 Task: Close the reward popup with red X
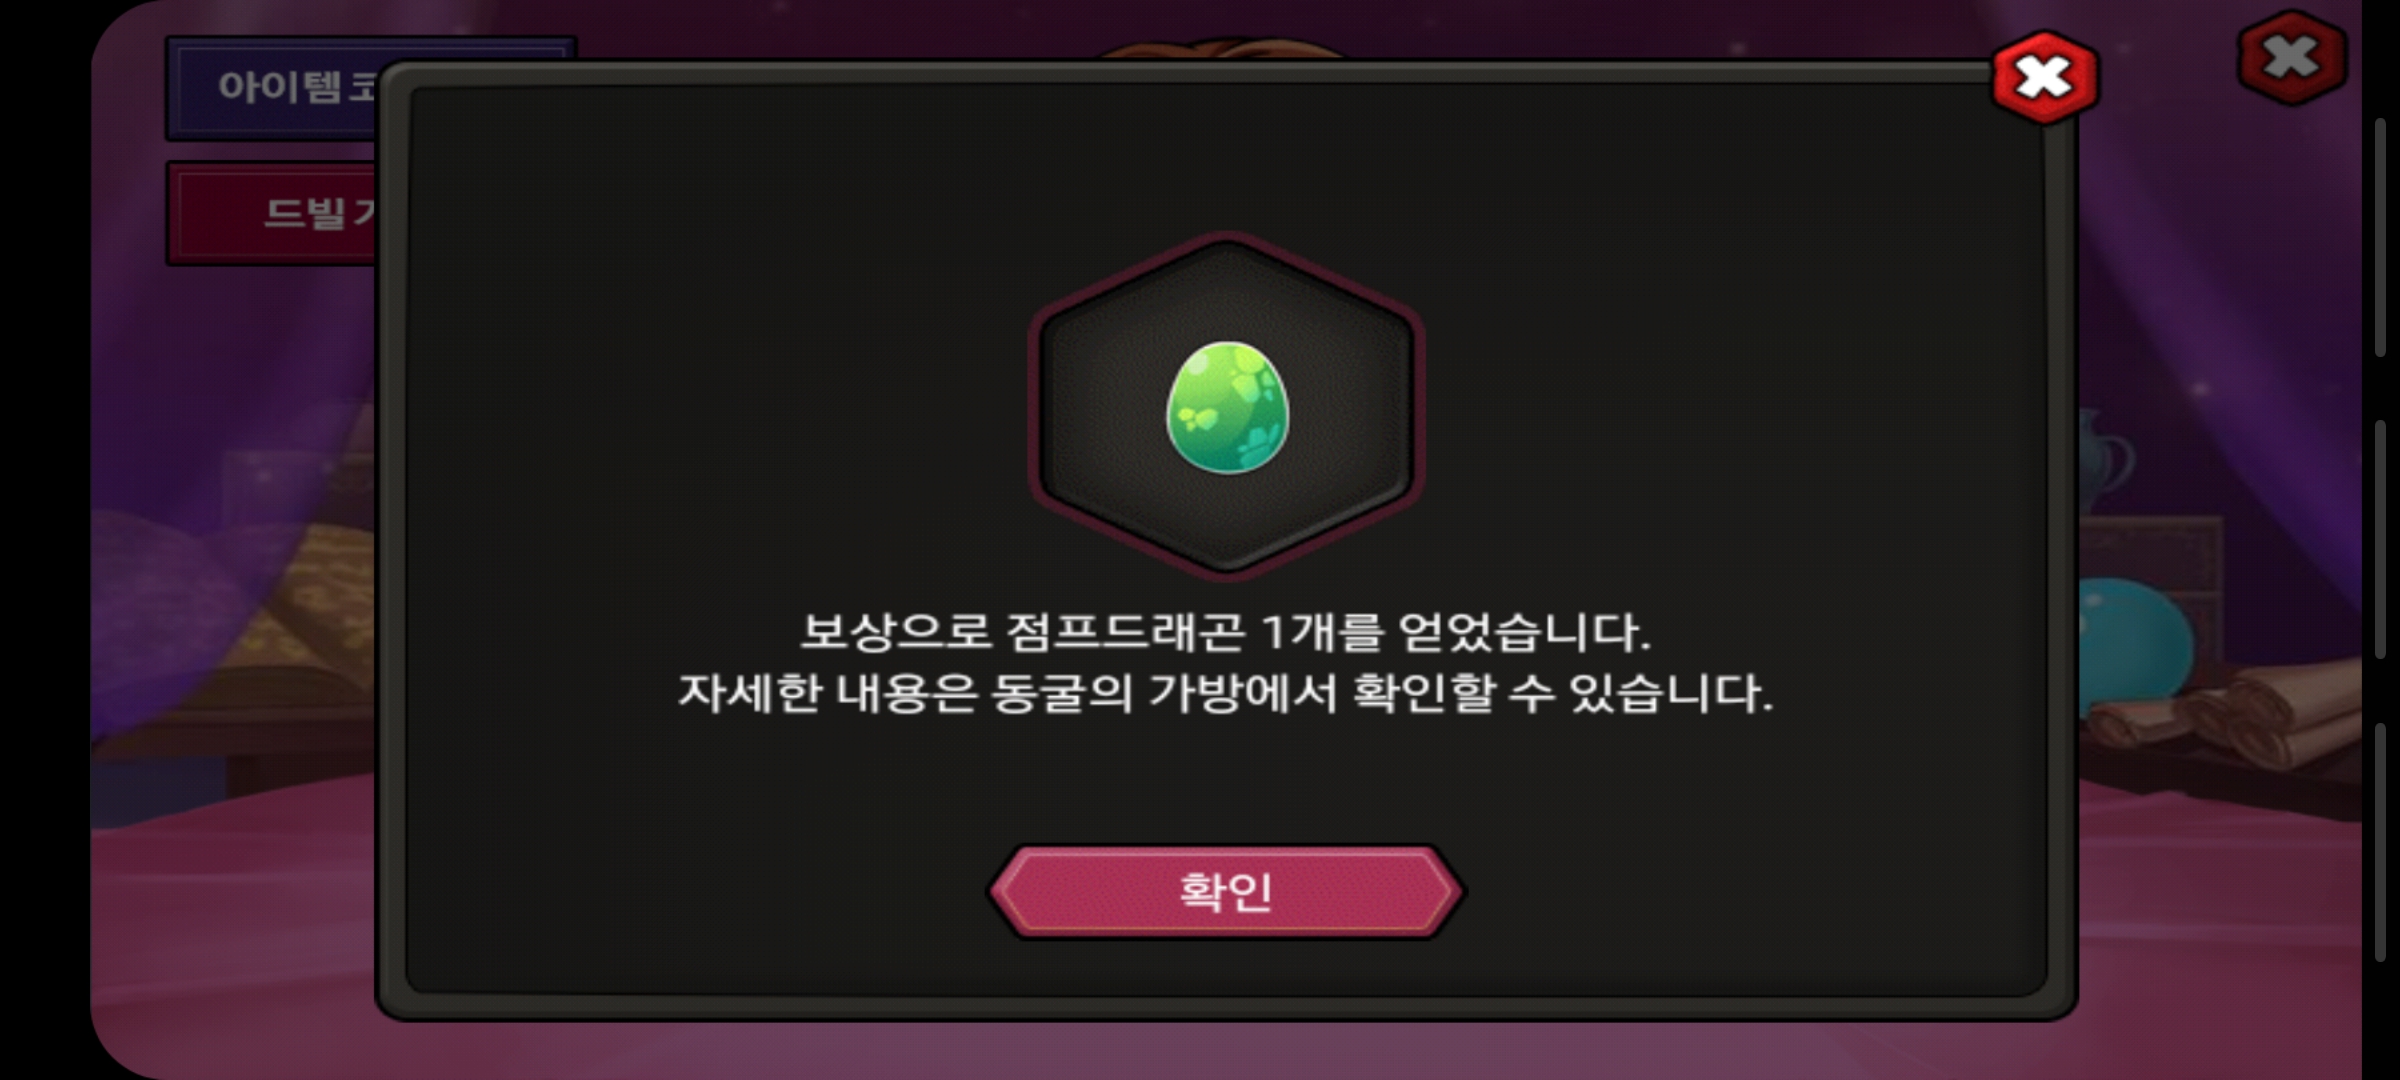pyautogui.click(x=2045, y=78)
